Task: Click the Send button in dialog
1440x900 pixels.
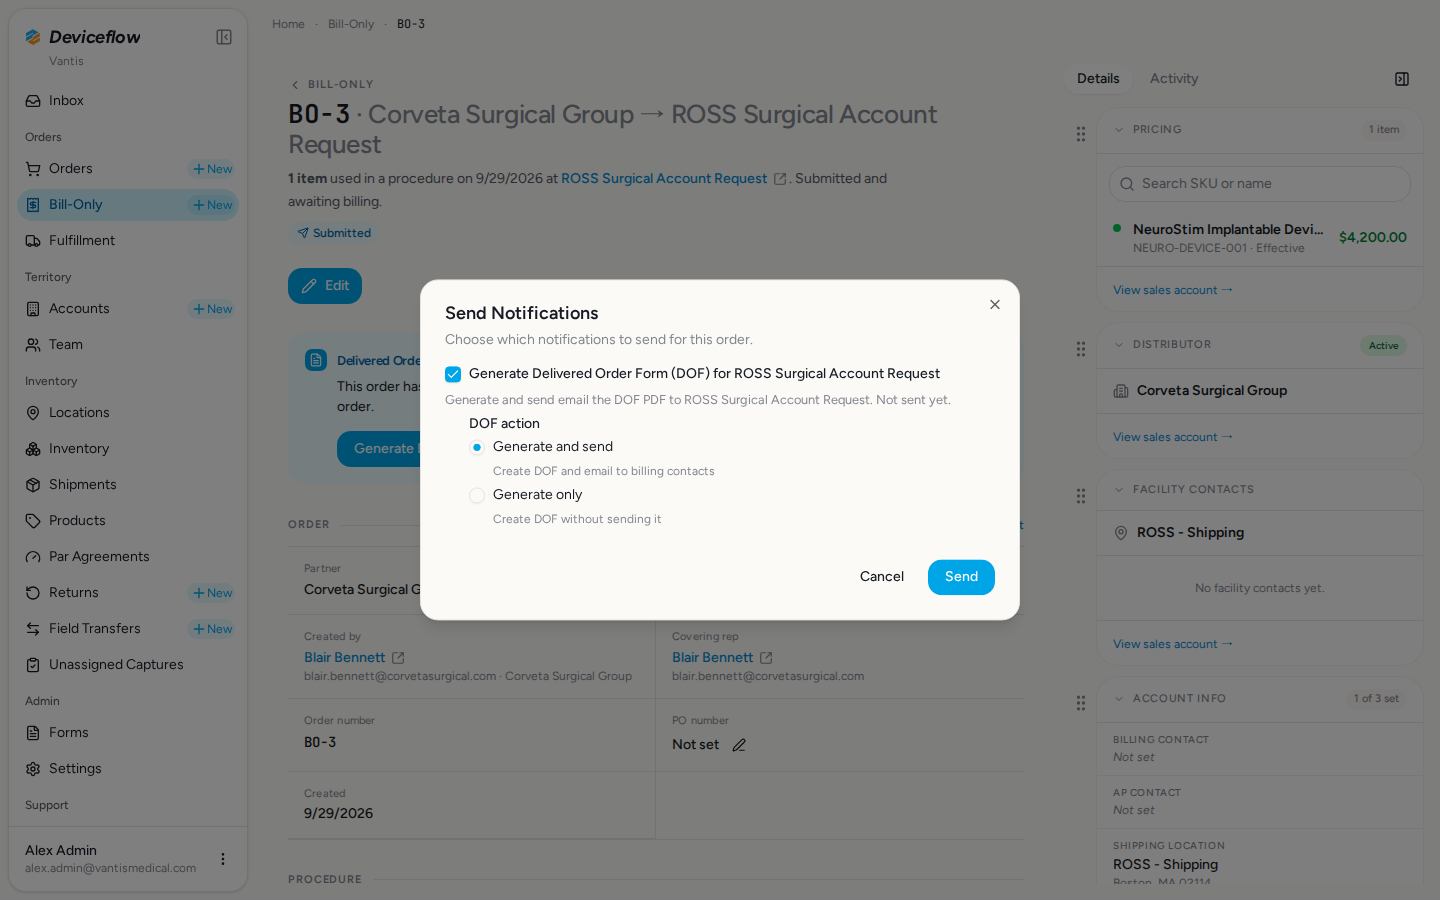Action: point(961,577)
